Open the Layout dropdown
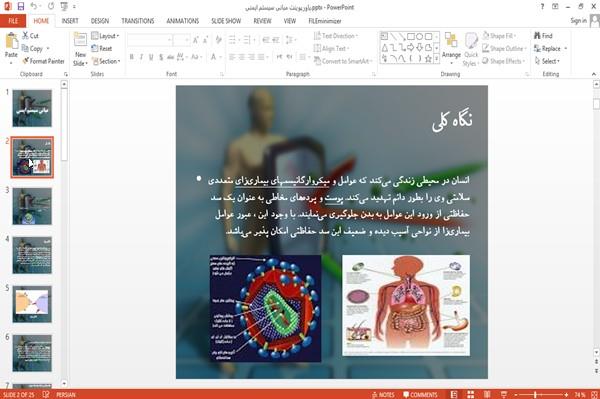 pos(105,36)
